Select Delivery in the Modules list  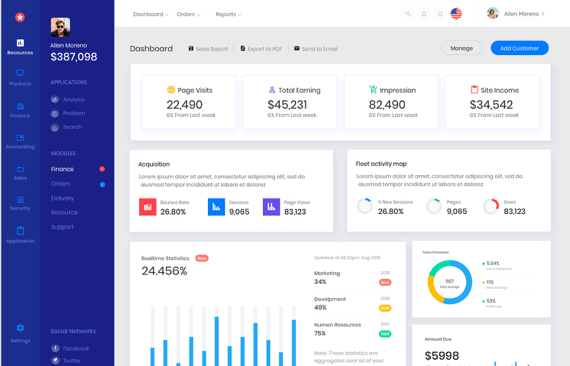[x=63, y=198]
